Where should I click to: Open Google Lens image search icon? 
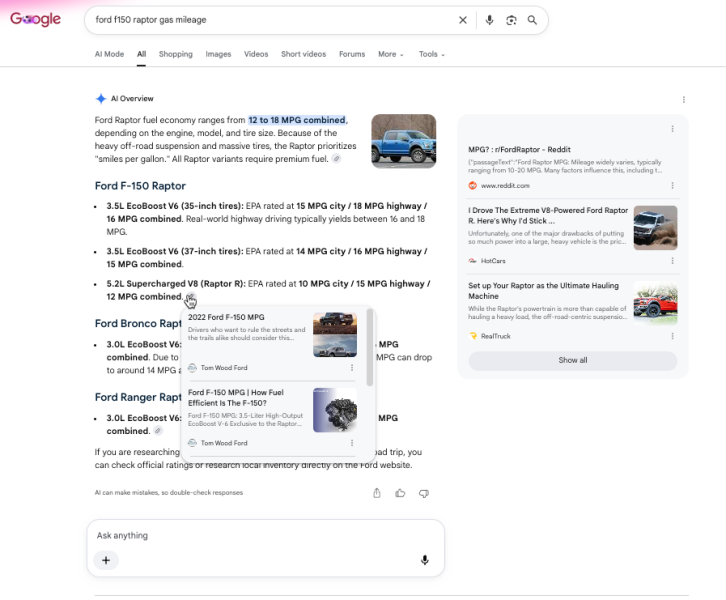[511, 20]
